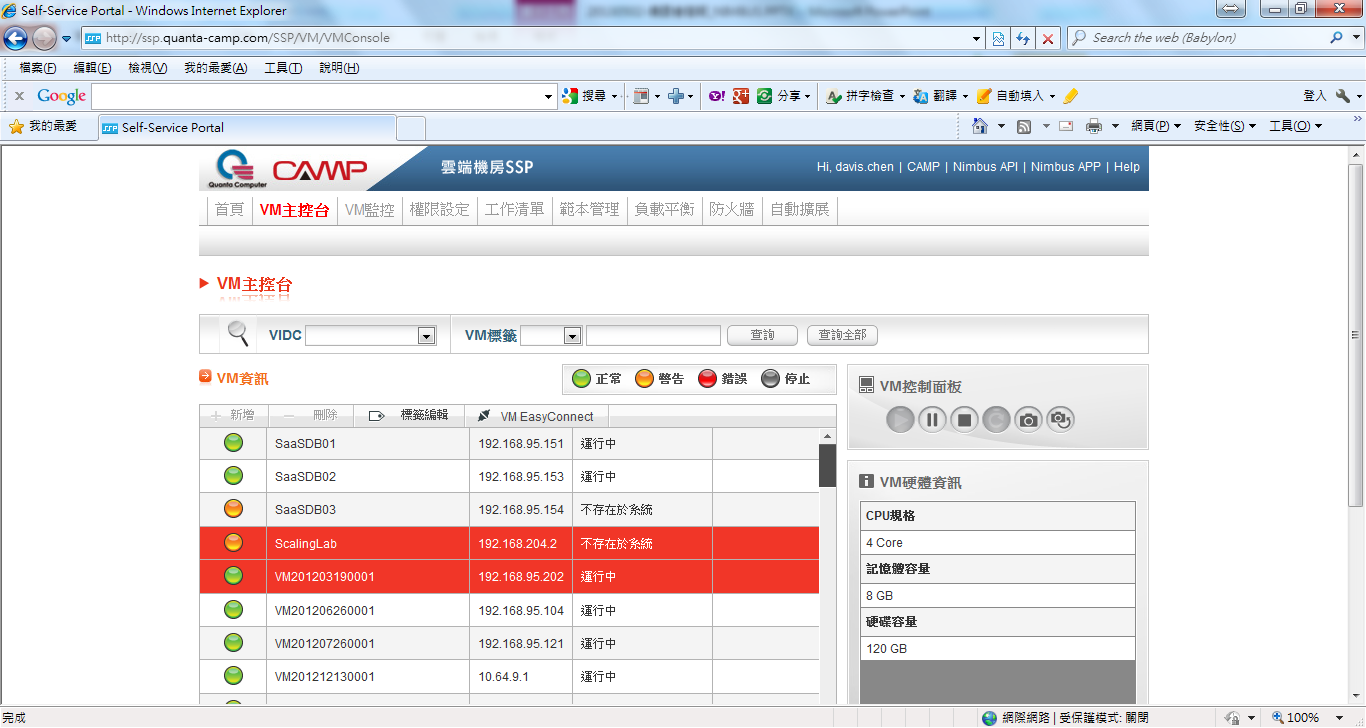1366x728 pixels.
Task: Click the Nimbus API link in header
Action: 985,167
